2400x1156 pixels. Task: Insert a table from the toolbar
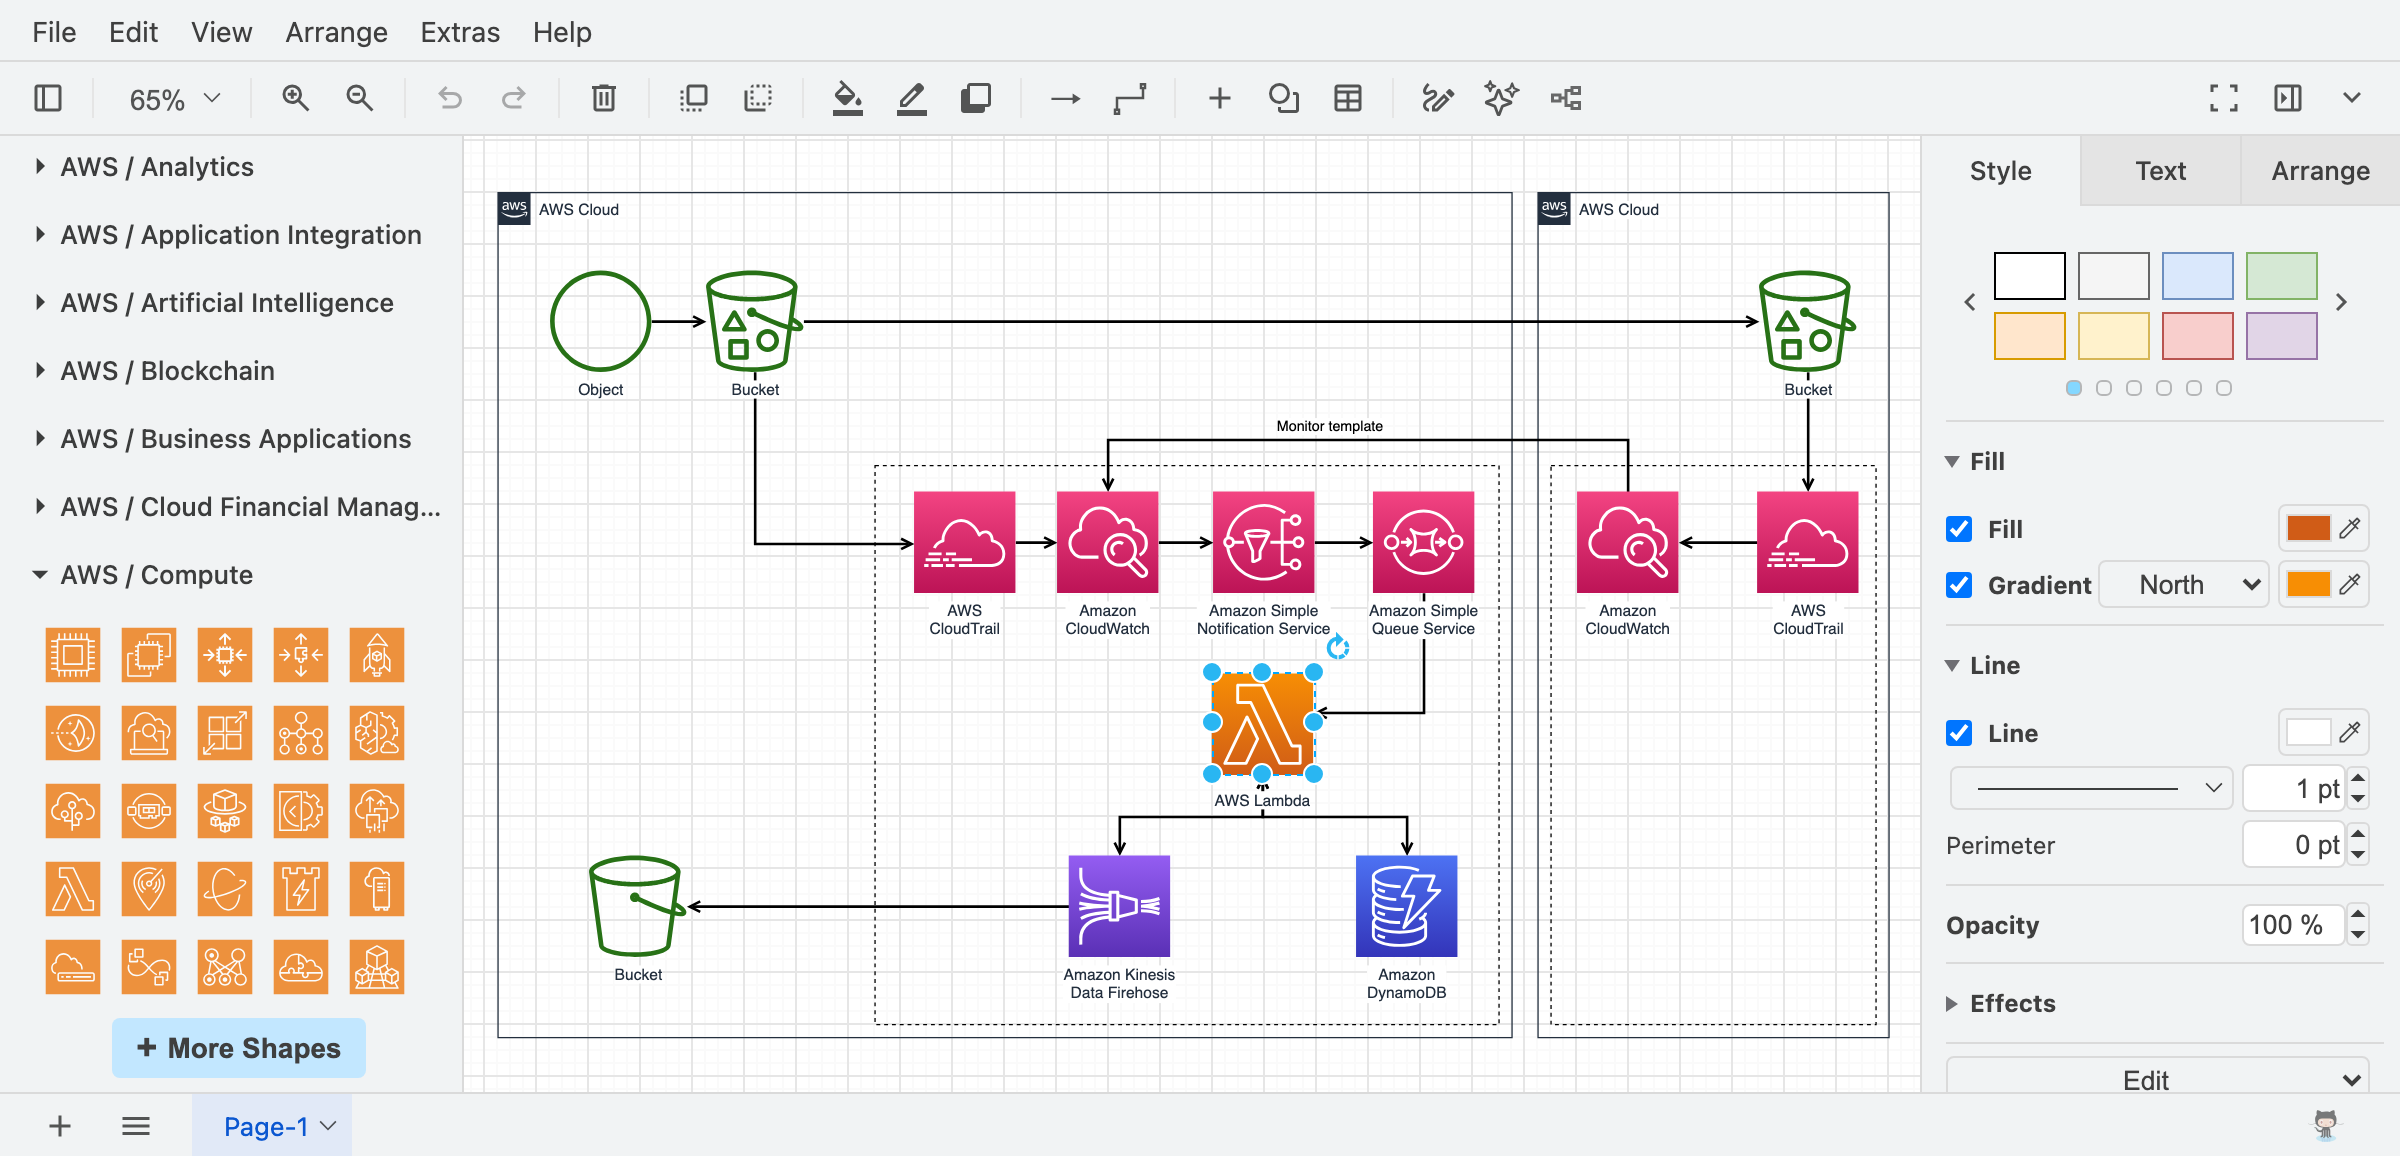[1348, 98]
